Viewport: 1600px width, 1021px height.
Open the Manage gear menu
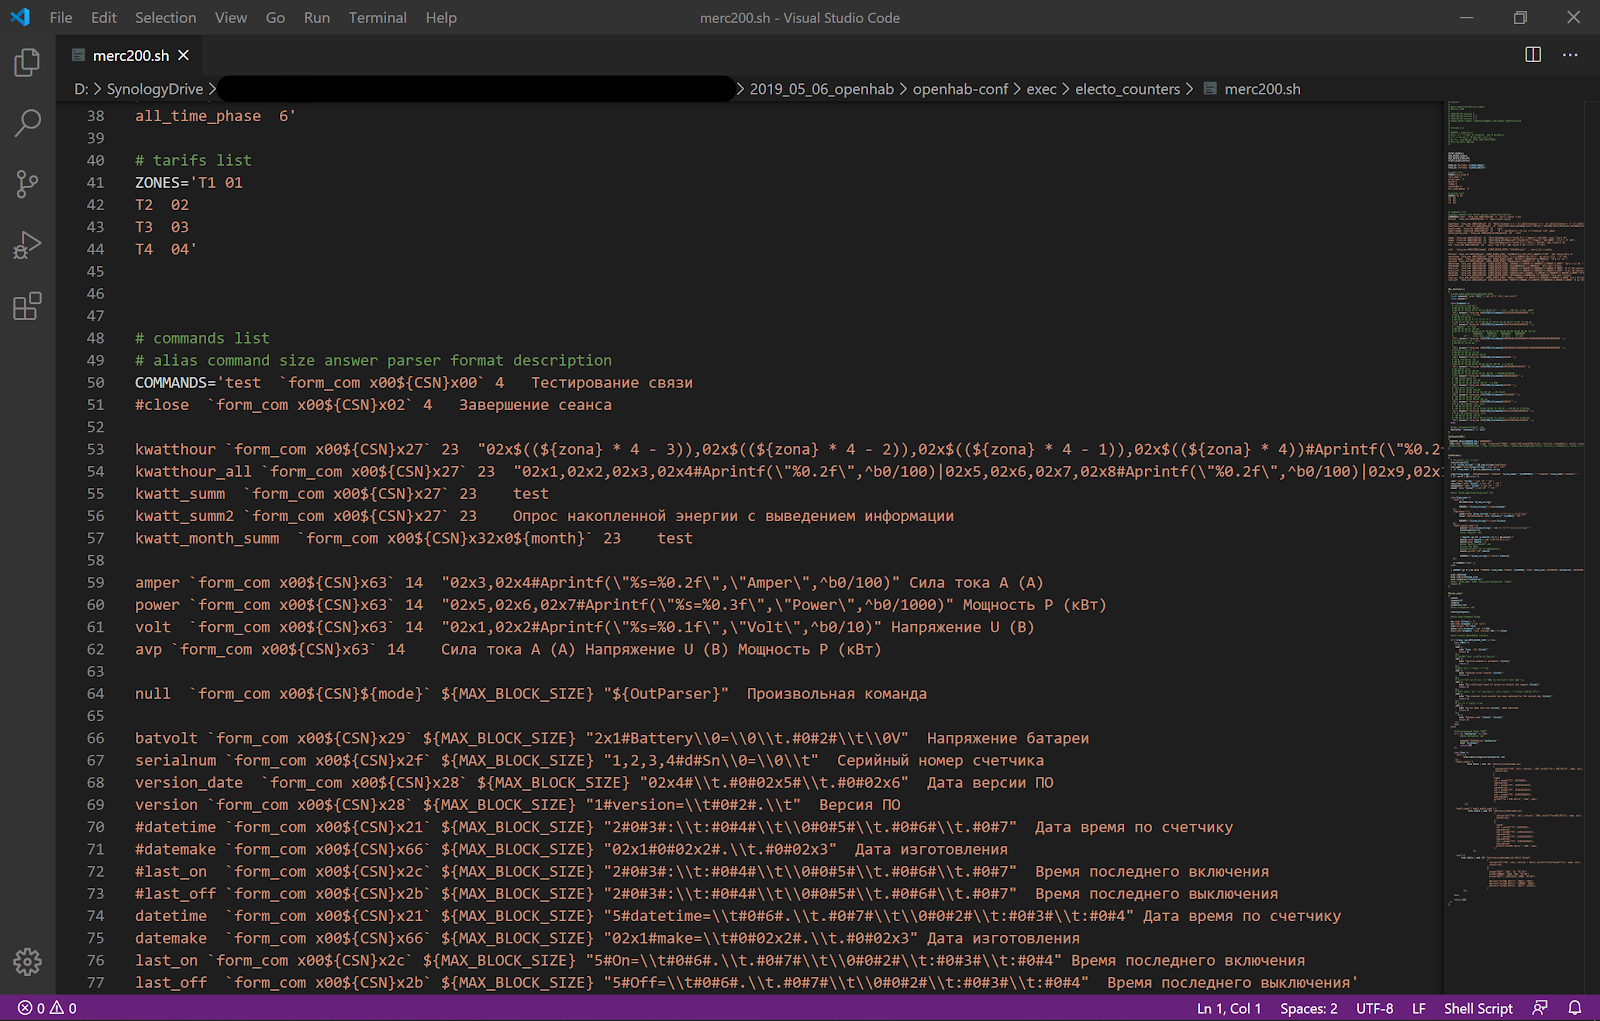[x=27, y=962]
